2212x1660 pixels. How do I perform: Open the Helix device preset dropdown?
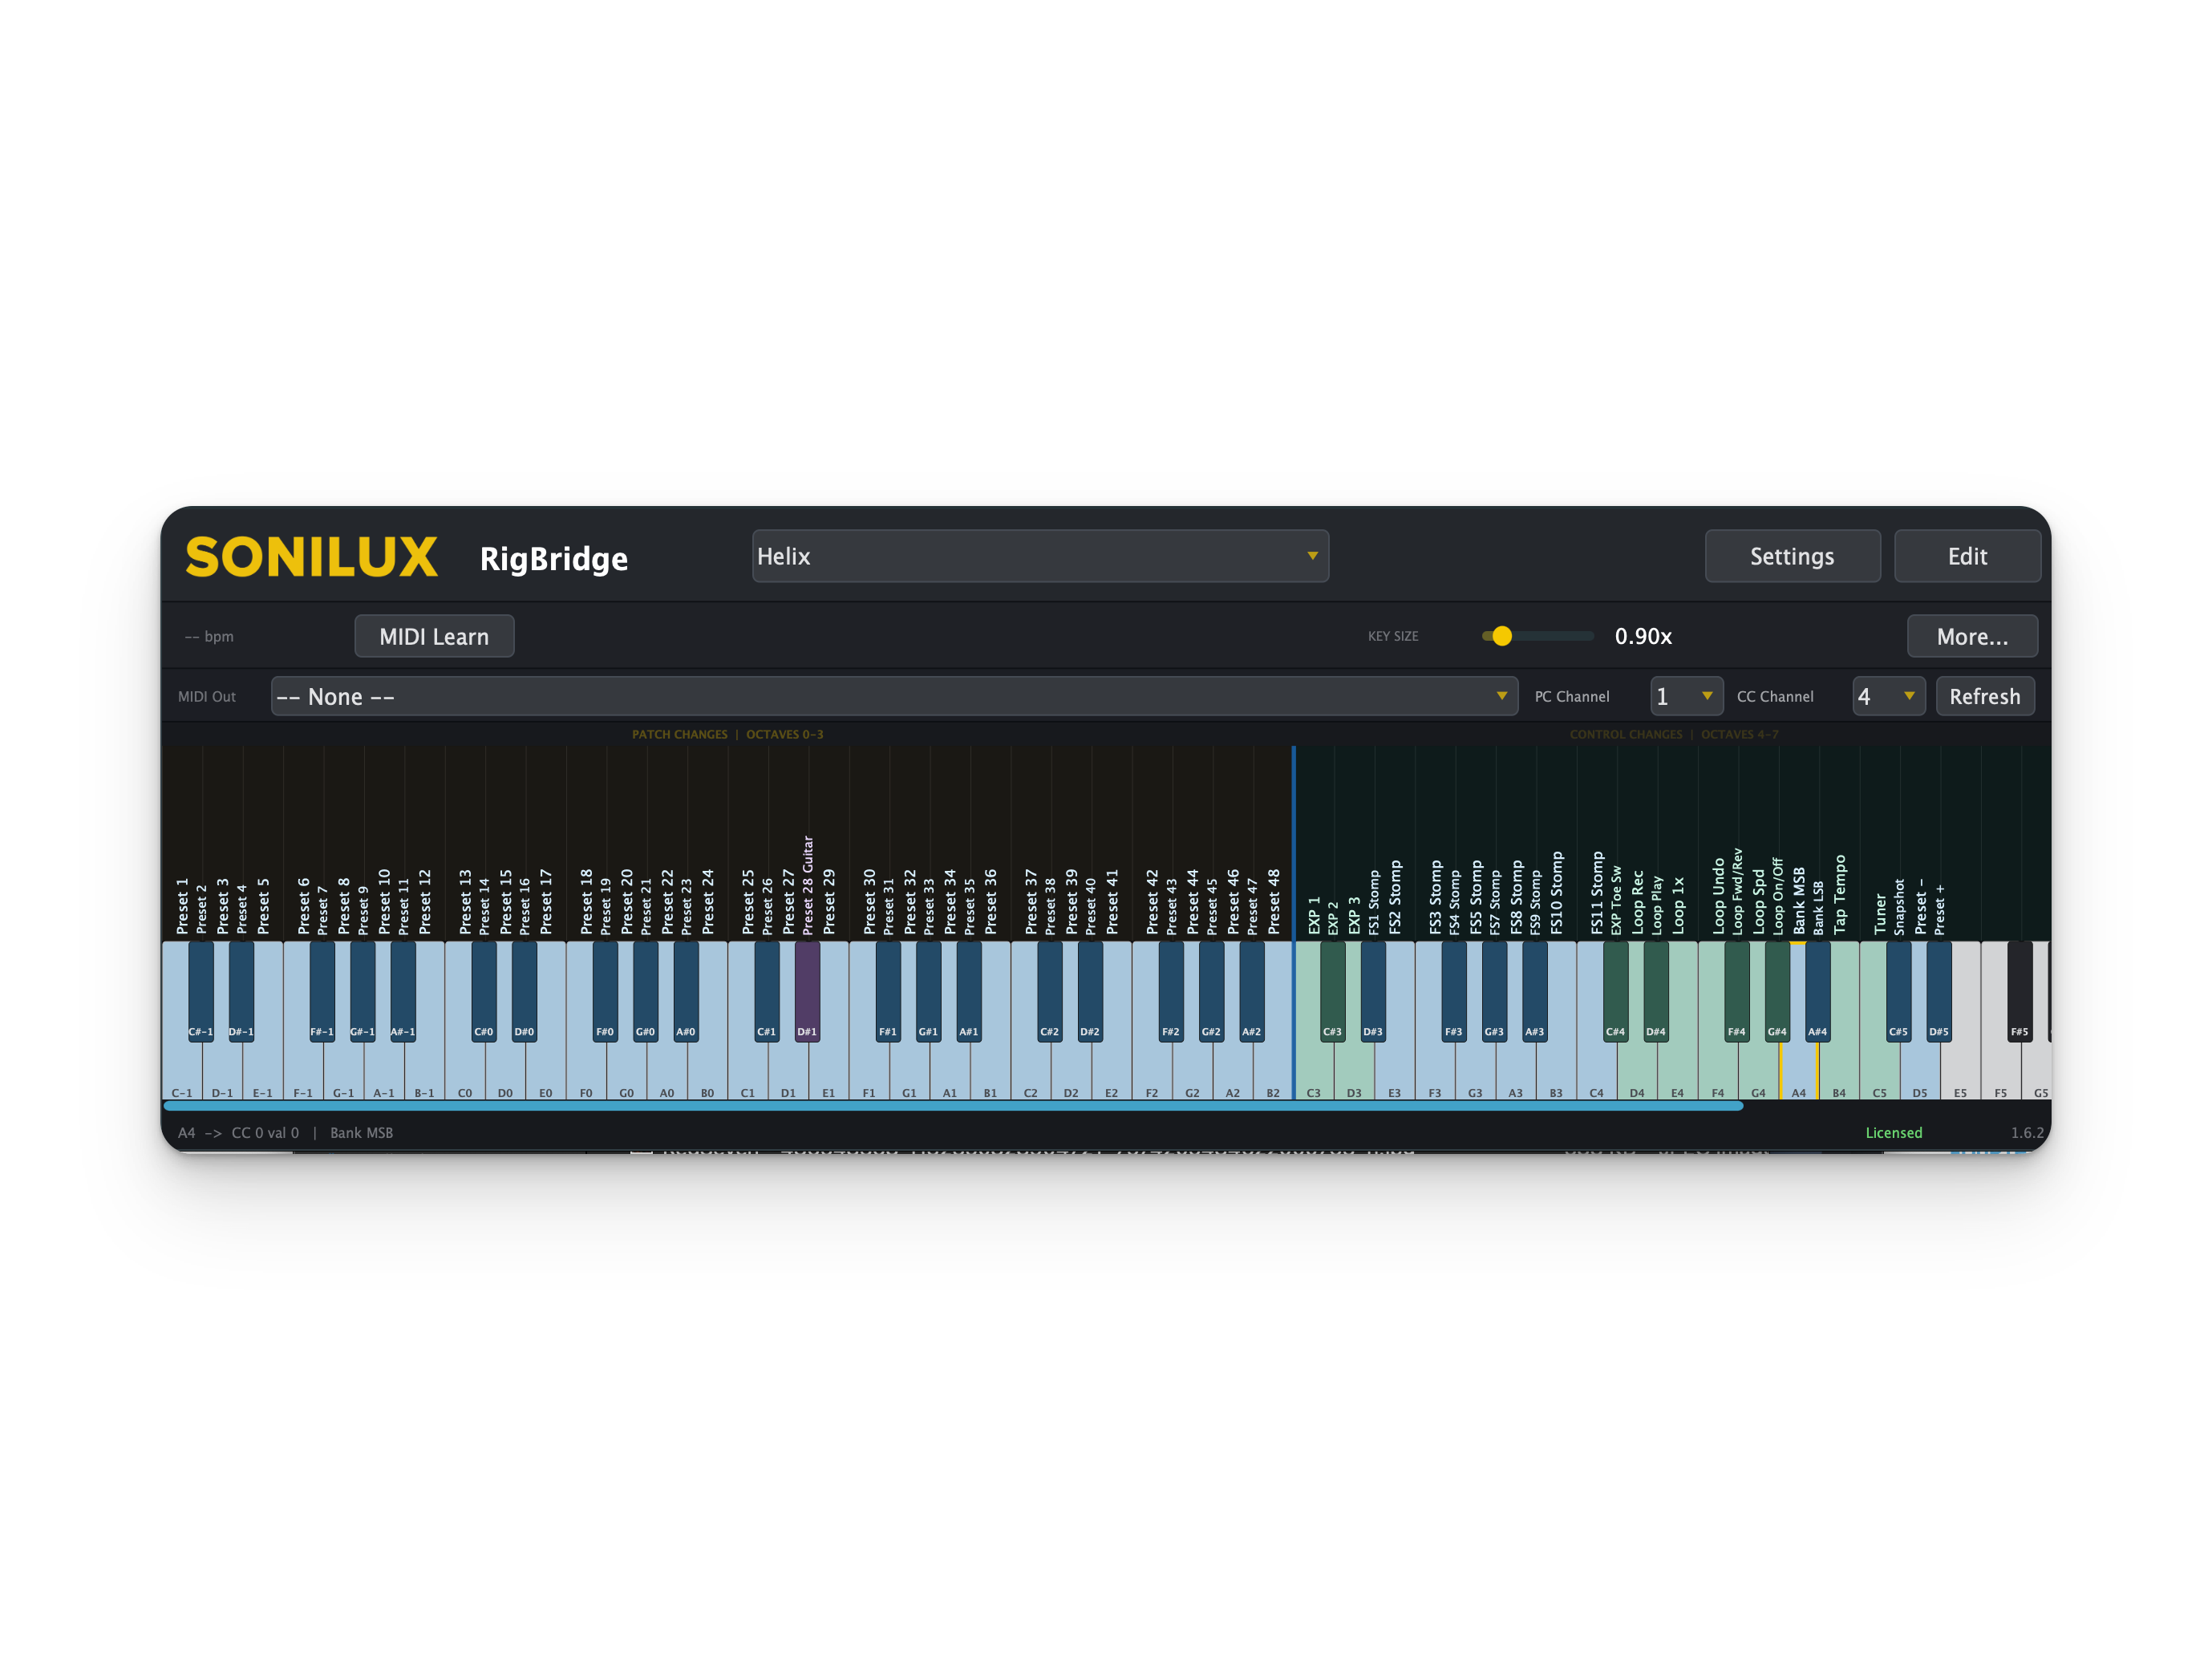tap(1040, 556)
